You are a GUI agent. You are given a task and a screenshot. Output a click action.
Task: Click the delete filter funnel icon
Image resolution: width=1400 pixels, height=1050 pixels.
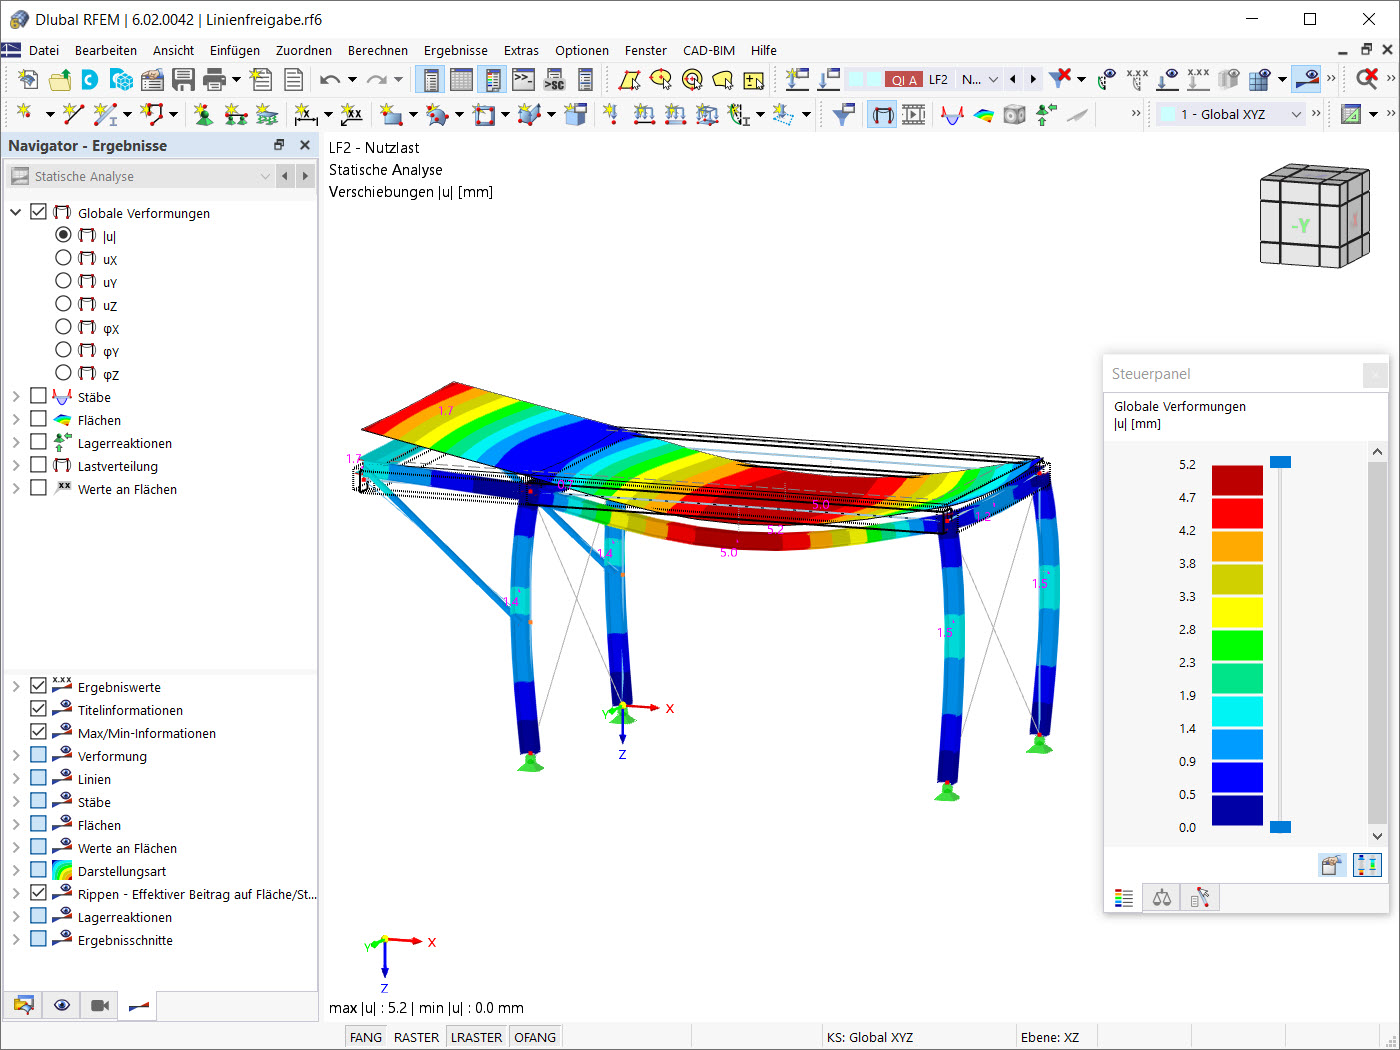1060,79
